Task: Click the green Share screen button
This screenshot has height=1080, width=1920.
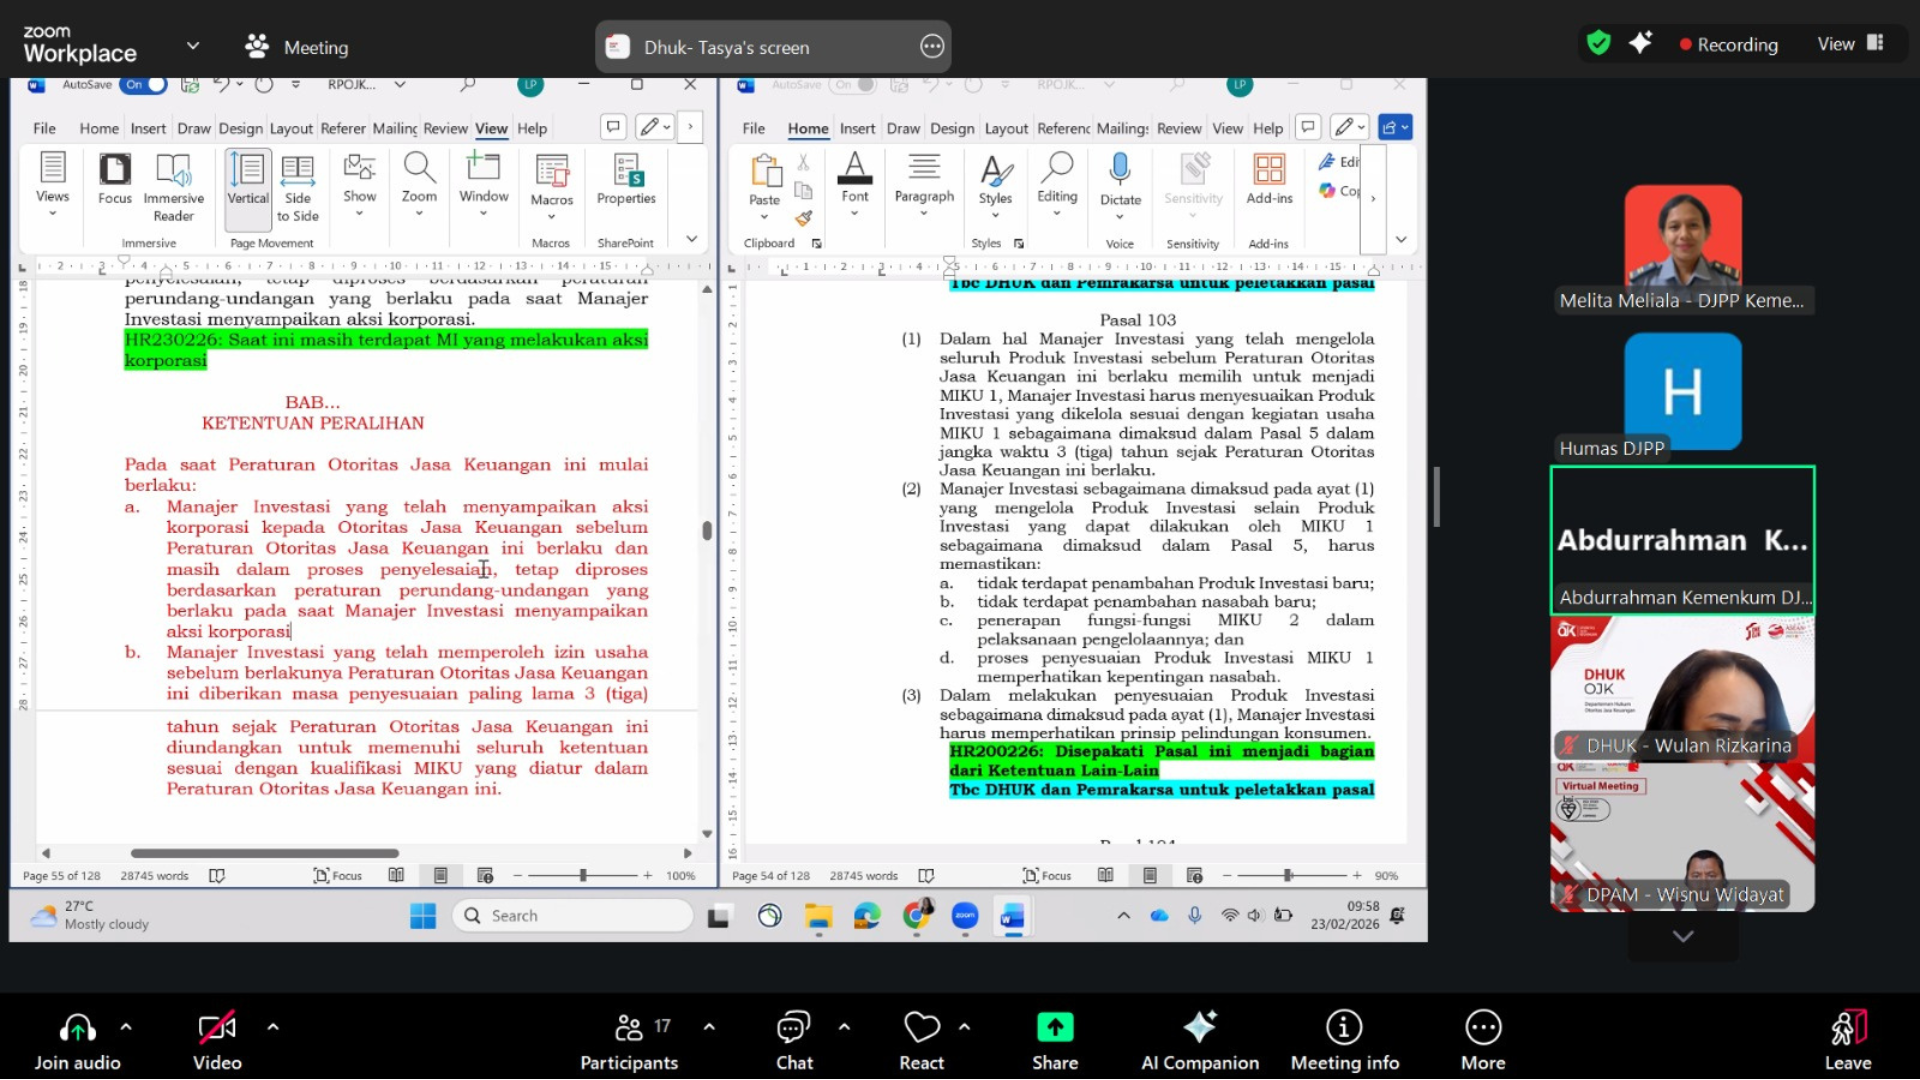Action: point(1054,1028)
